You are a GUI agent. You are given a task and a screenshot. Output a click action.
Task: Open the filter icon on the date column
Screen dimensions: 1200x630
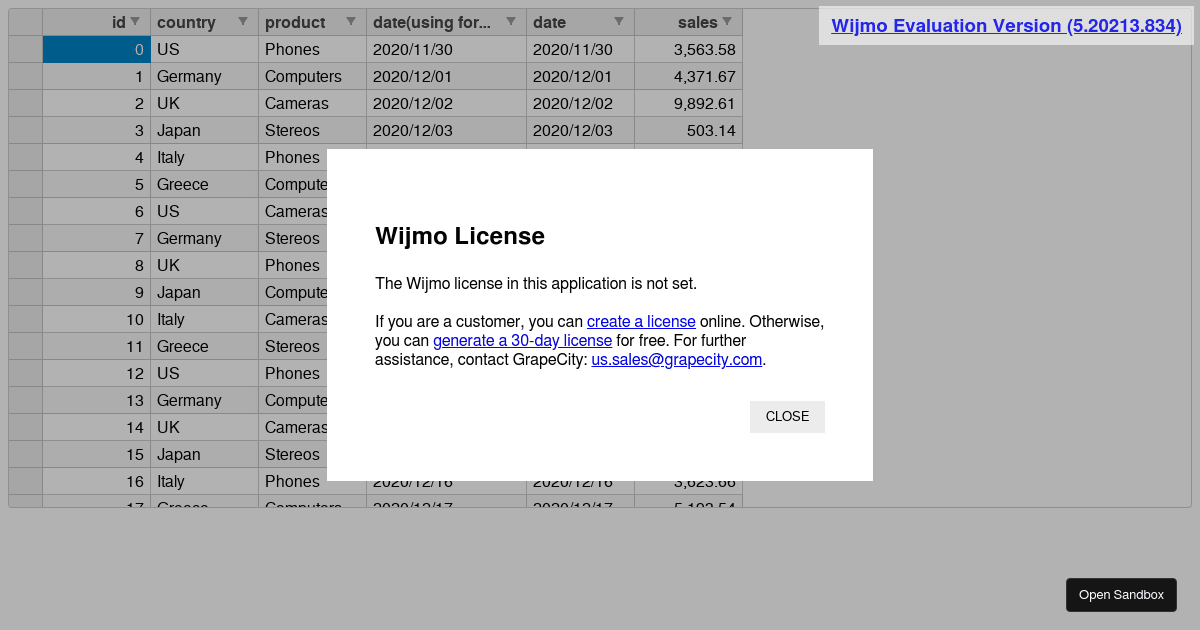(619, 22)
